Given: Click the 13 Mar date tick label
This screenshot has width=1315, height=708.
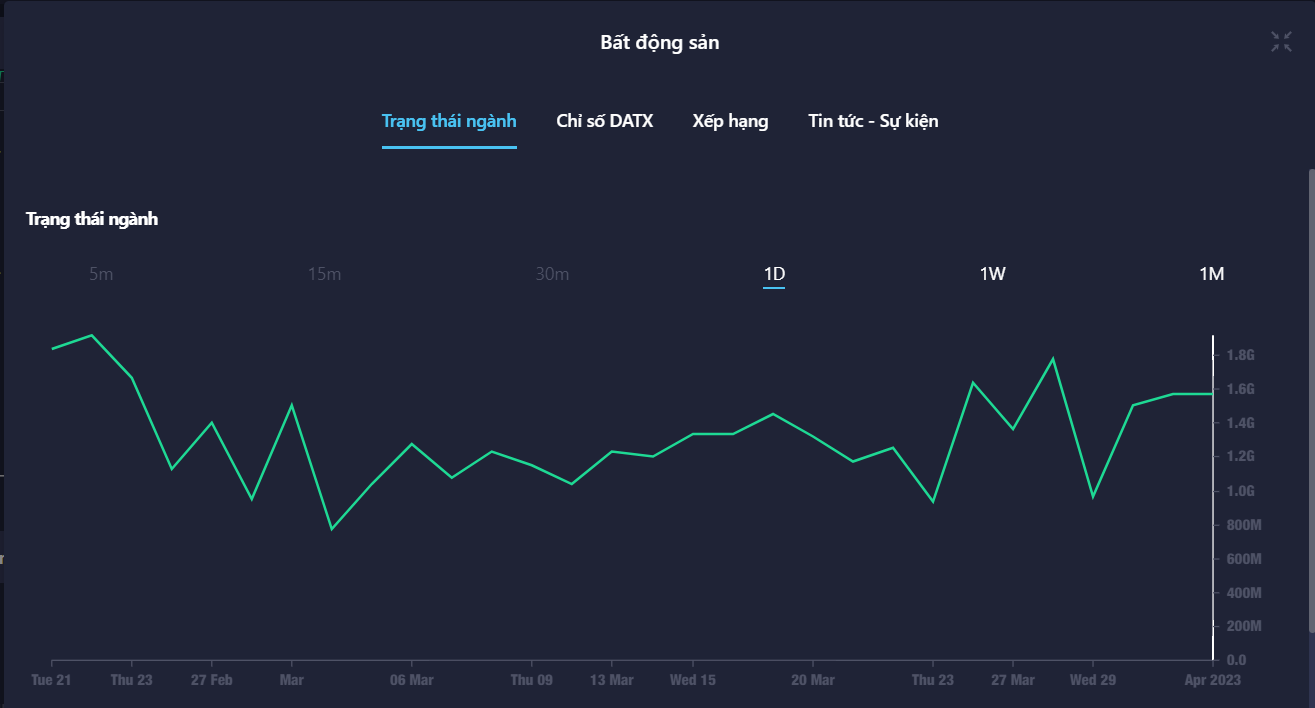Looking at the screenshot, I should tap(611, 680).
